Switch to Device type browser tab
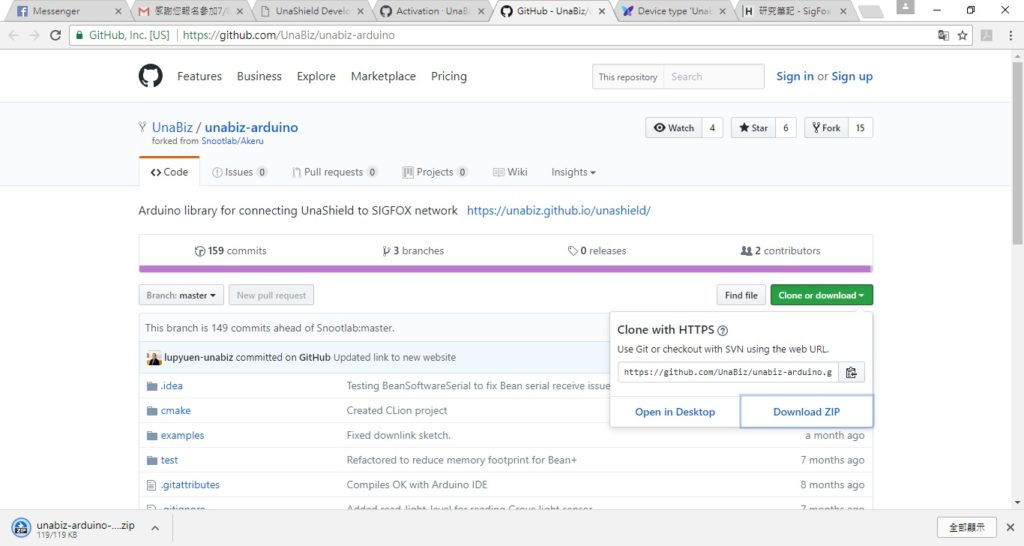The width and height of the screenshot is (1024, 546). coord(673,11)
